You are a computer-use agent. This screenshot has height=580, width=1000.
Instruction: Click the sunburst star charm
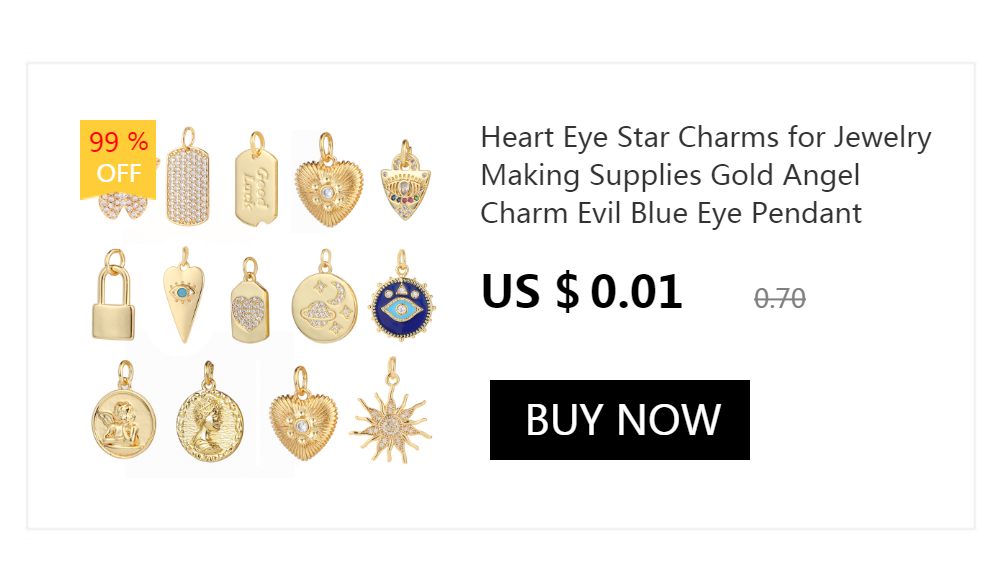[391, 410]
